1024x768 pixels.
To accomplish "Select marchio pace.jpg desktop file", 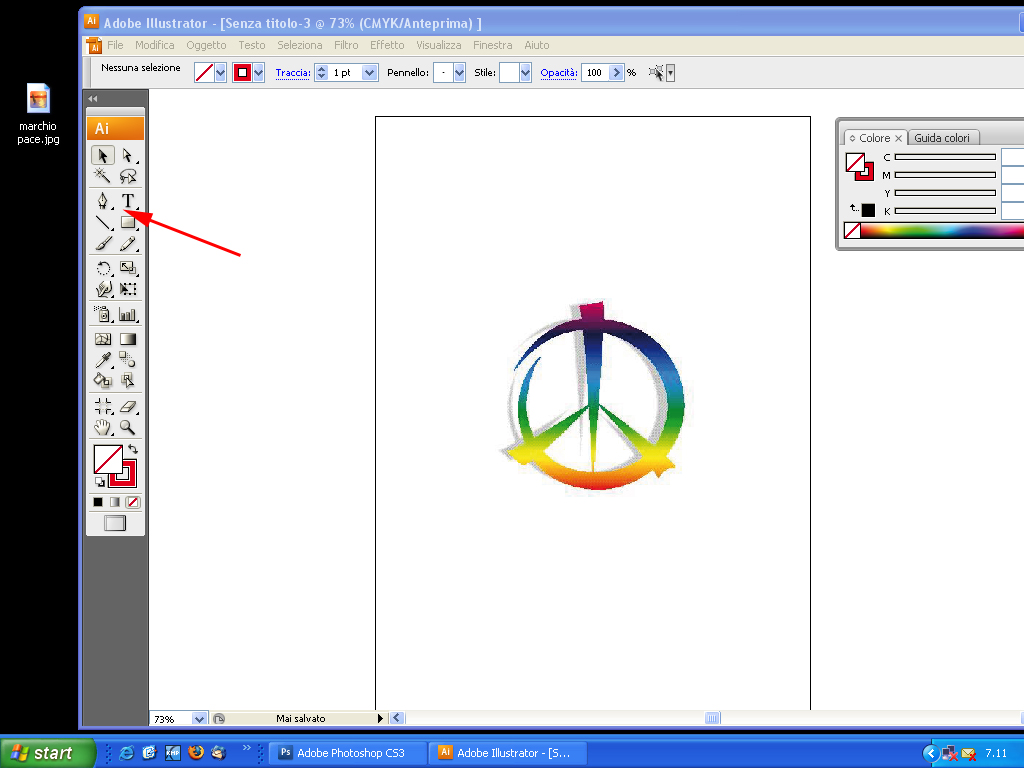I will [38, 114].
